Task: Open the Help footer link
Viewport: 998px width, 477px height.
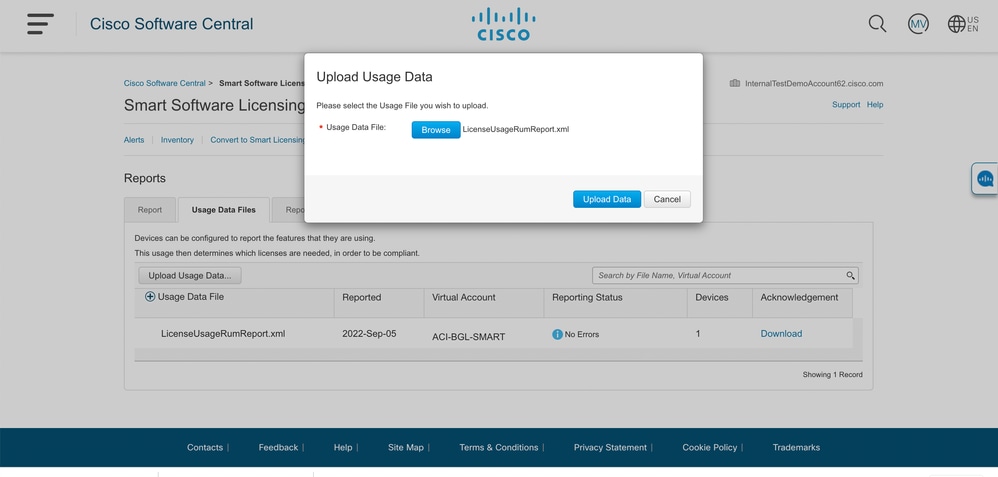Action: coord(343,448)
